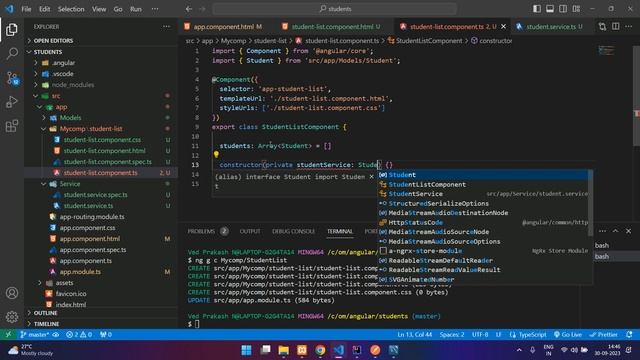Open Run and Debug view
Viewport: 640px width, 360px height.
(x=12, y=102)
